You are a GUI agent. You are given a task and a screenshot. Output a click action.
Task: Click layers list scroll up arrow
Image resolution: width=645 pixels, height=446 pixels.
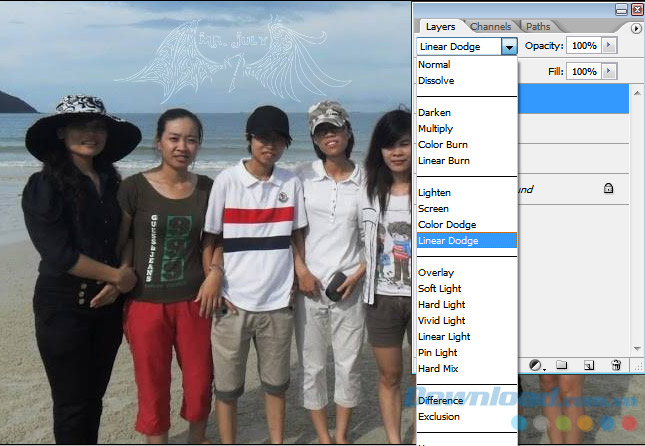click(x=637, y=93)
